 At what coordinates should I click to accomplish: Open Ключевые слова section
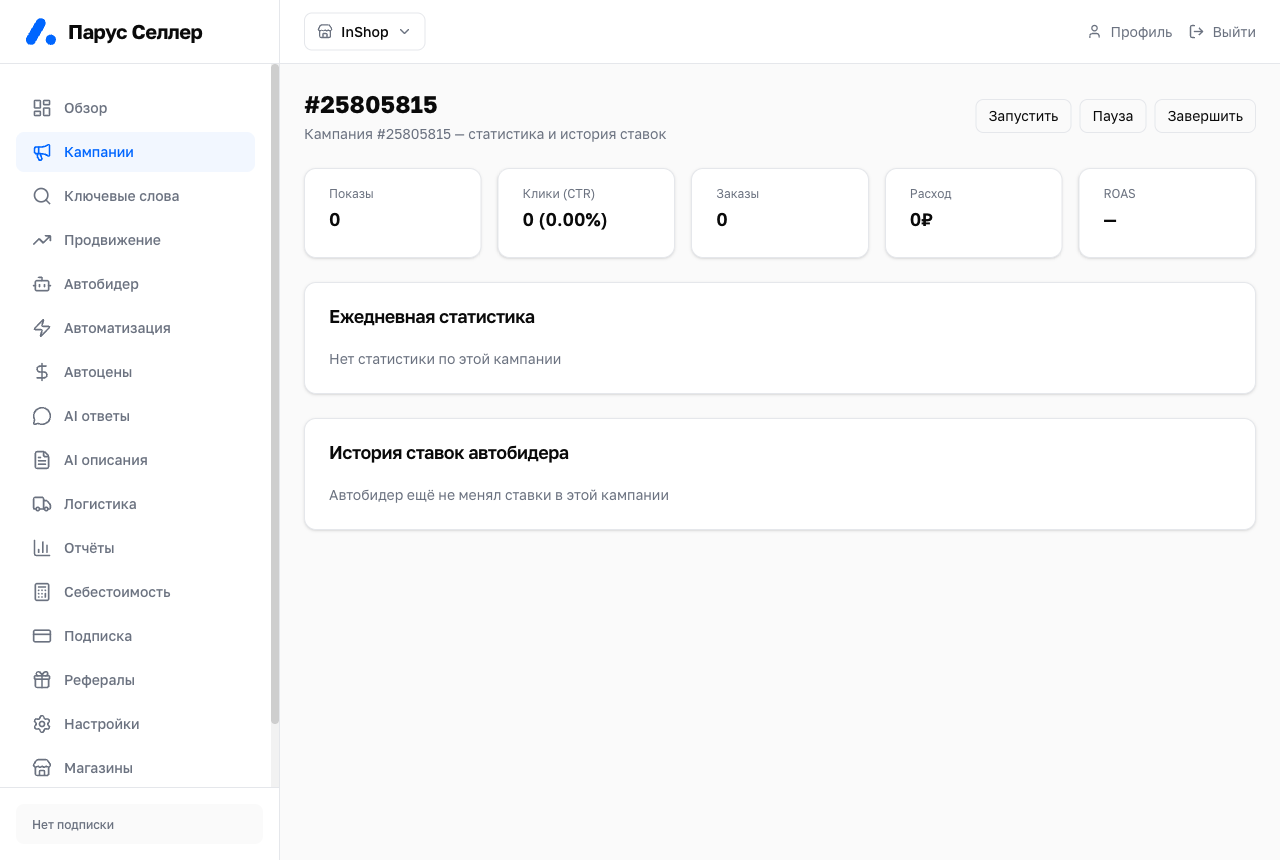[x=136, y=196]
